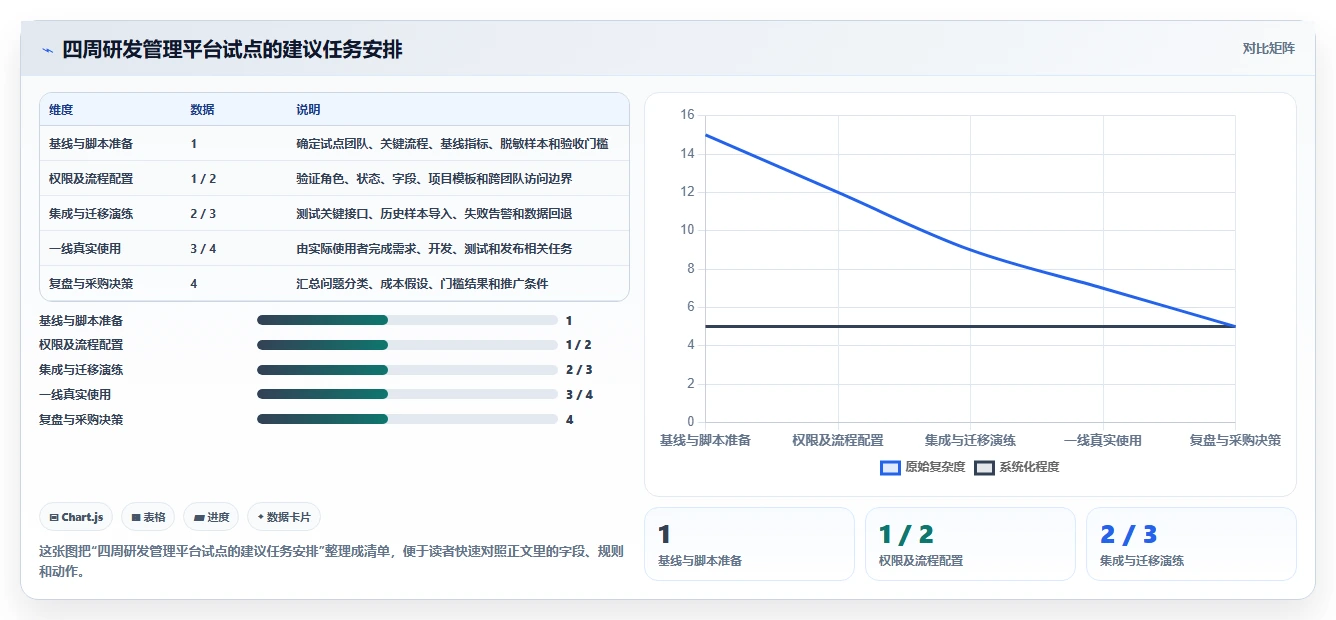Open the data card showing 1 / 2
Image resolution: width=1336 pixels, height=620 pixels.
970,544
